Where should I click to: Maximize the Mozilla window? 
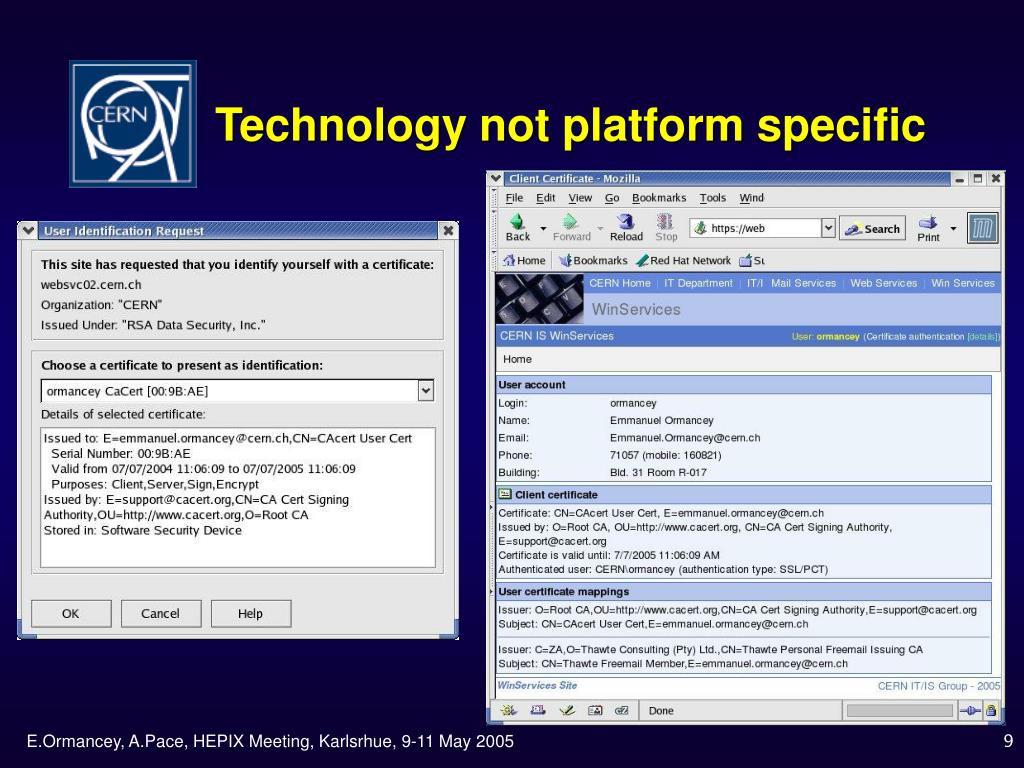pyautogui.click(x=978, y=179)
